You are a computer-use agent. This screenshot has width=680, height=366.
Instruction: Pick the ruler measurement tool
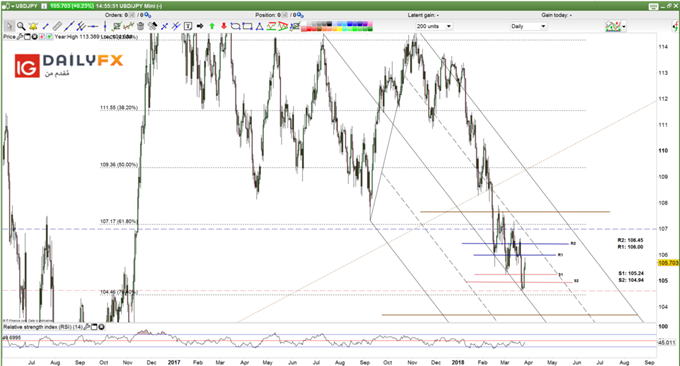(x=57, y=26)
